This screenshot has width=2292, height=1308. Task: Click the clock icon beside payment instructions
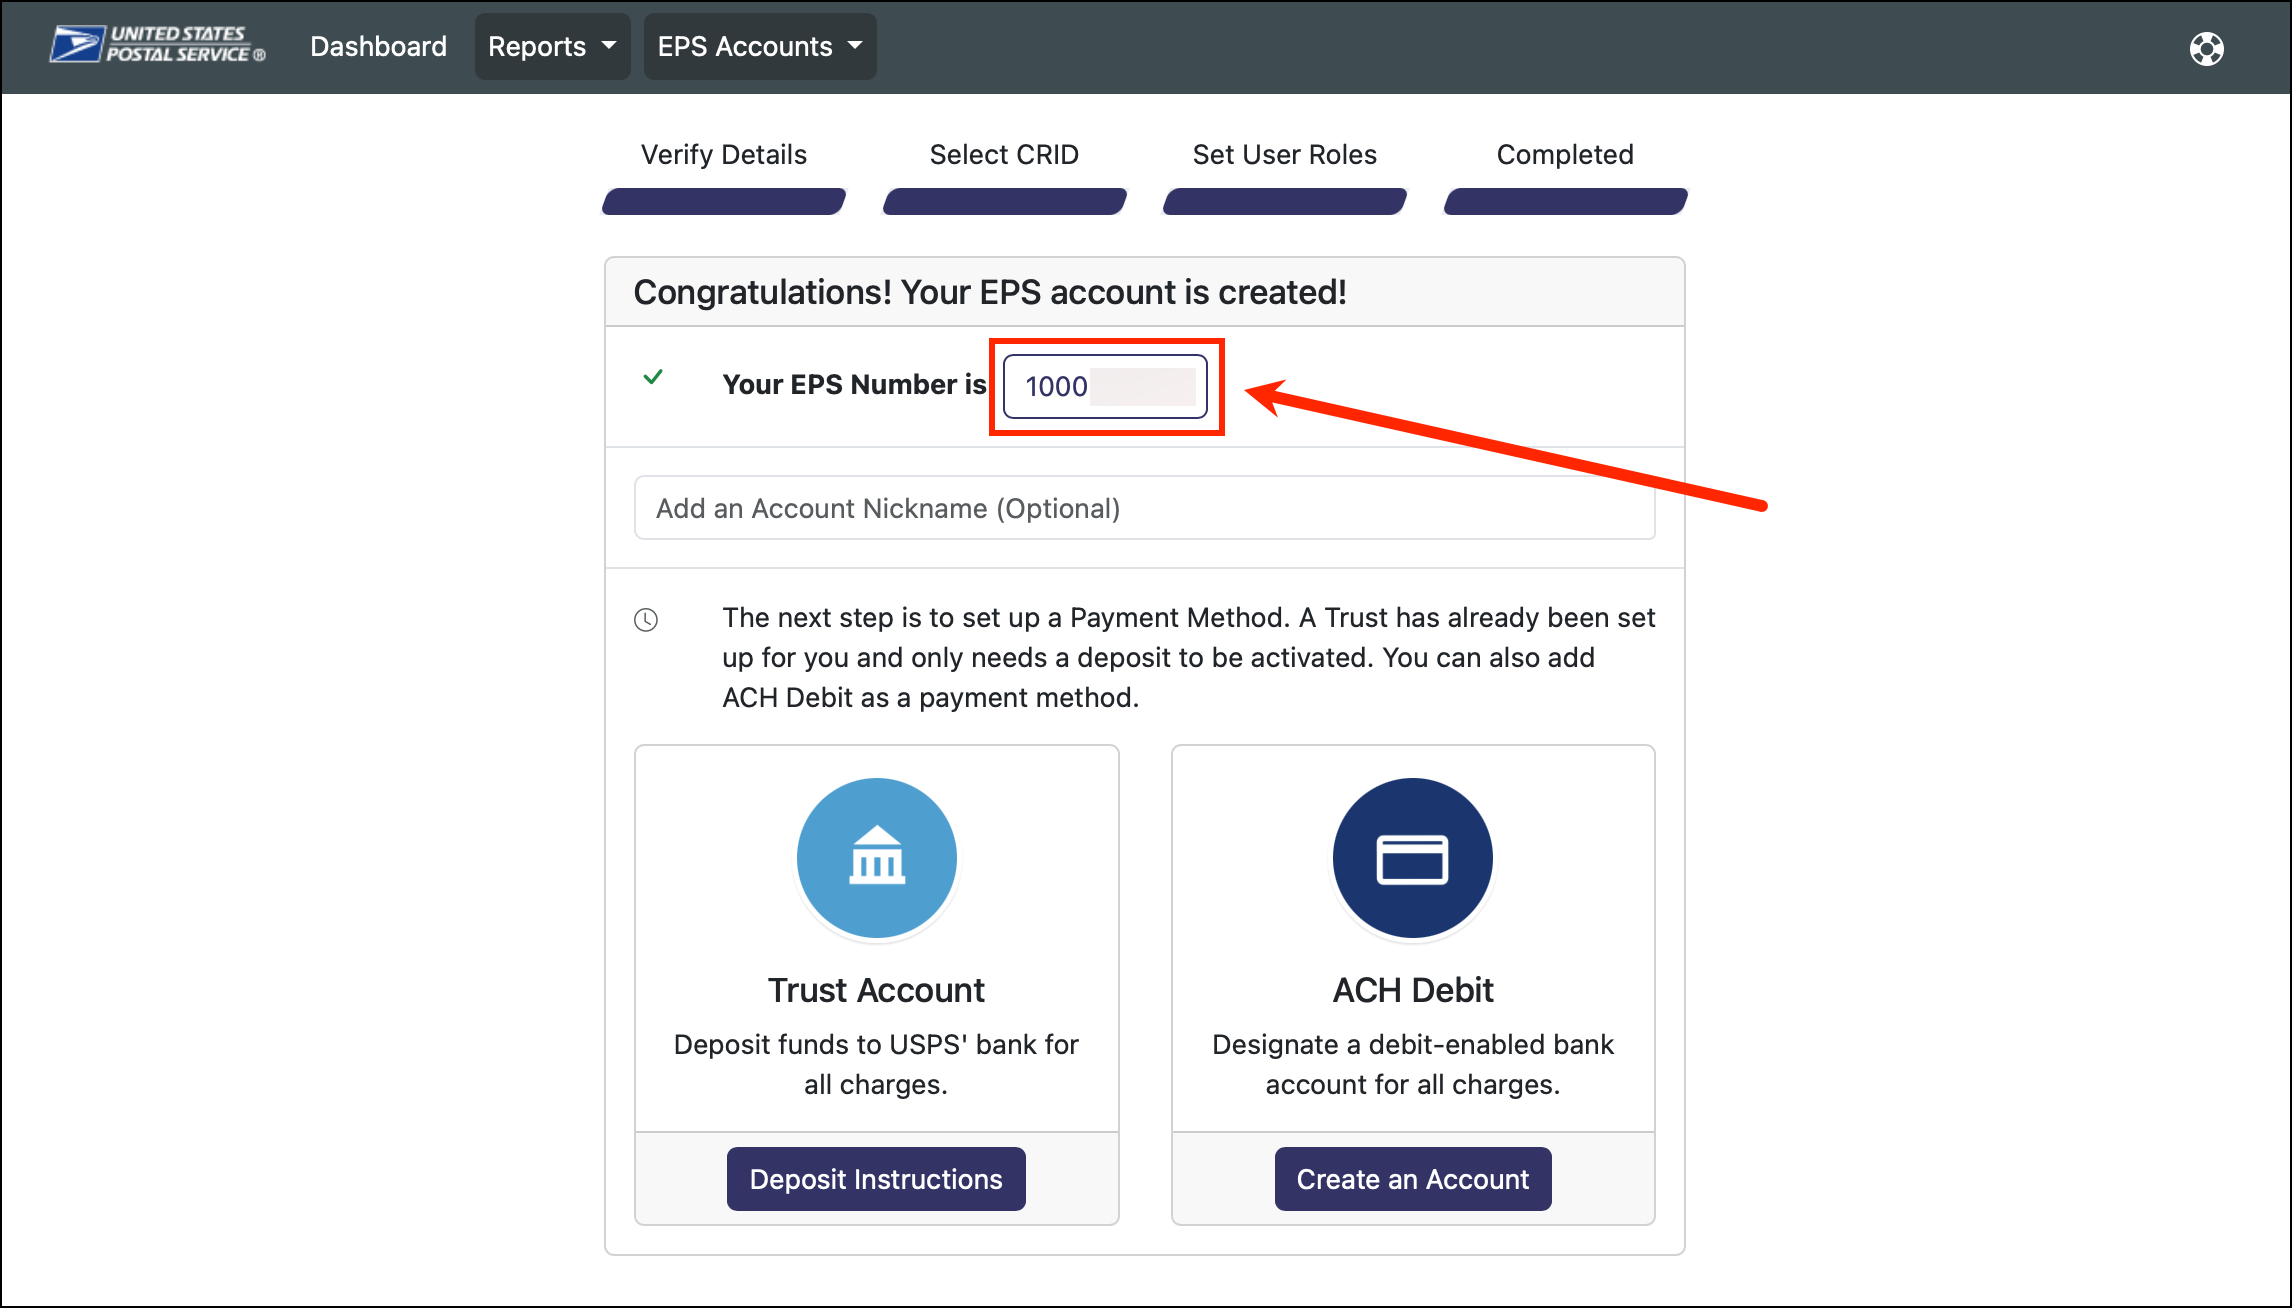[x=646, y=620]
